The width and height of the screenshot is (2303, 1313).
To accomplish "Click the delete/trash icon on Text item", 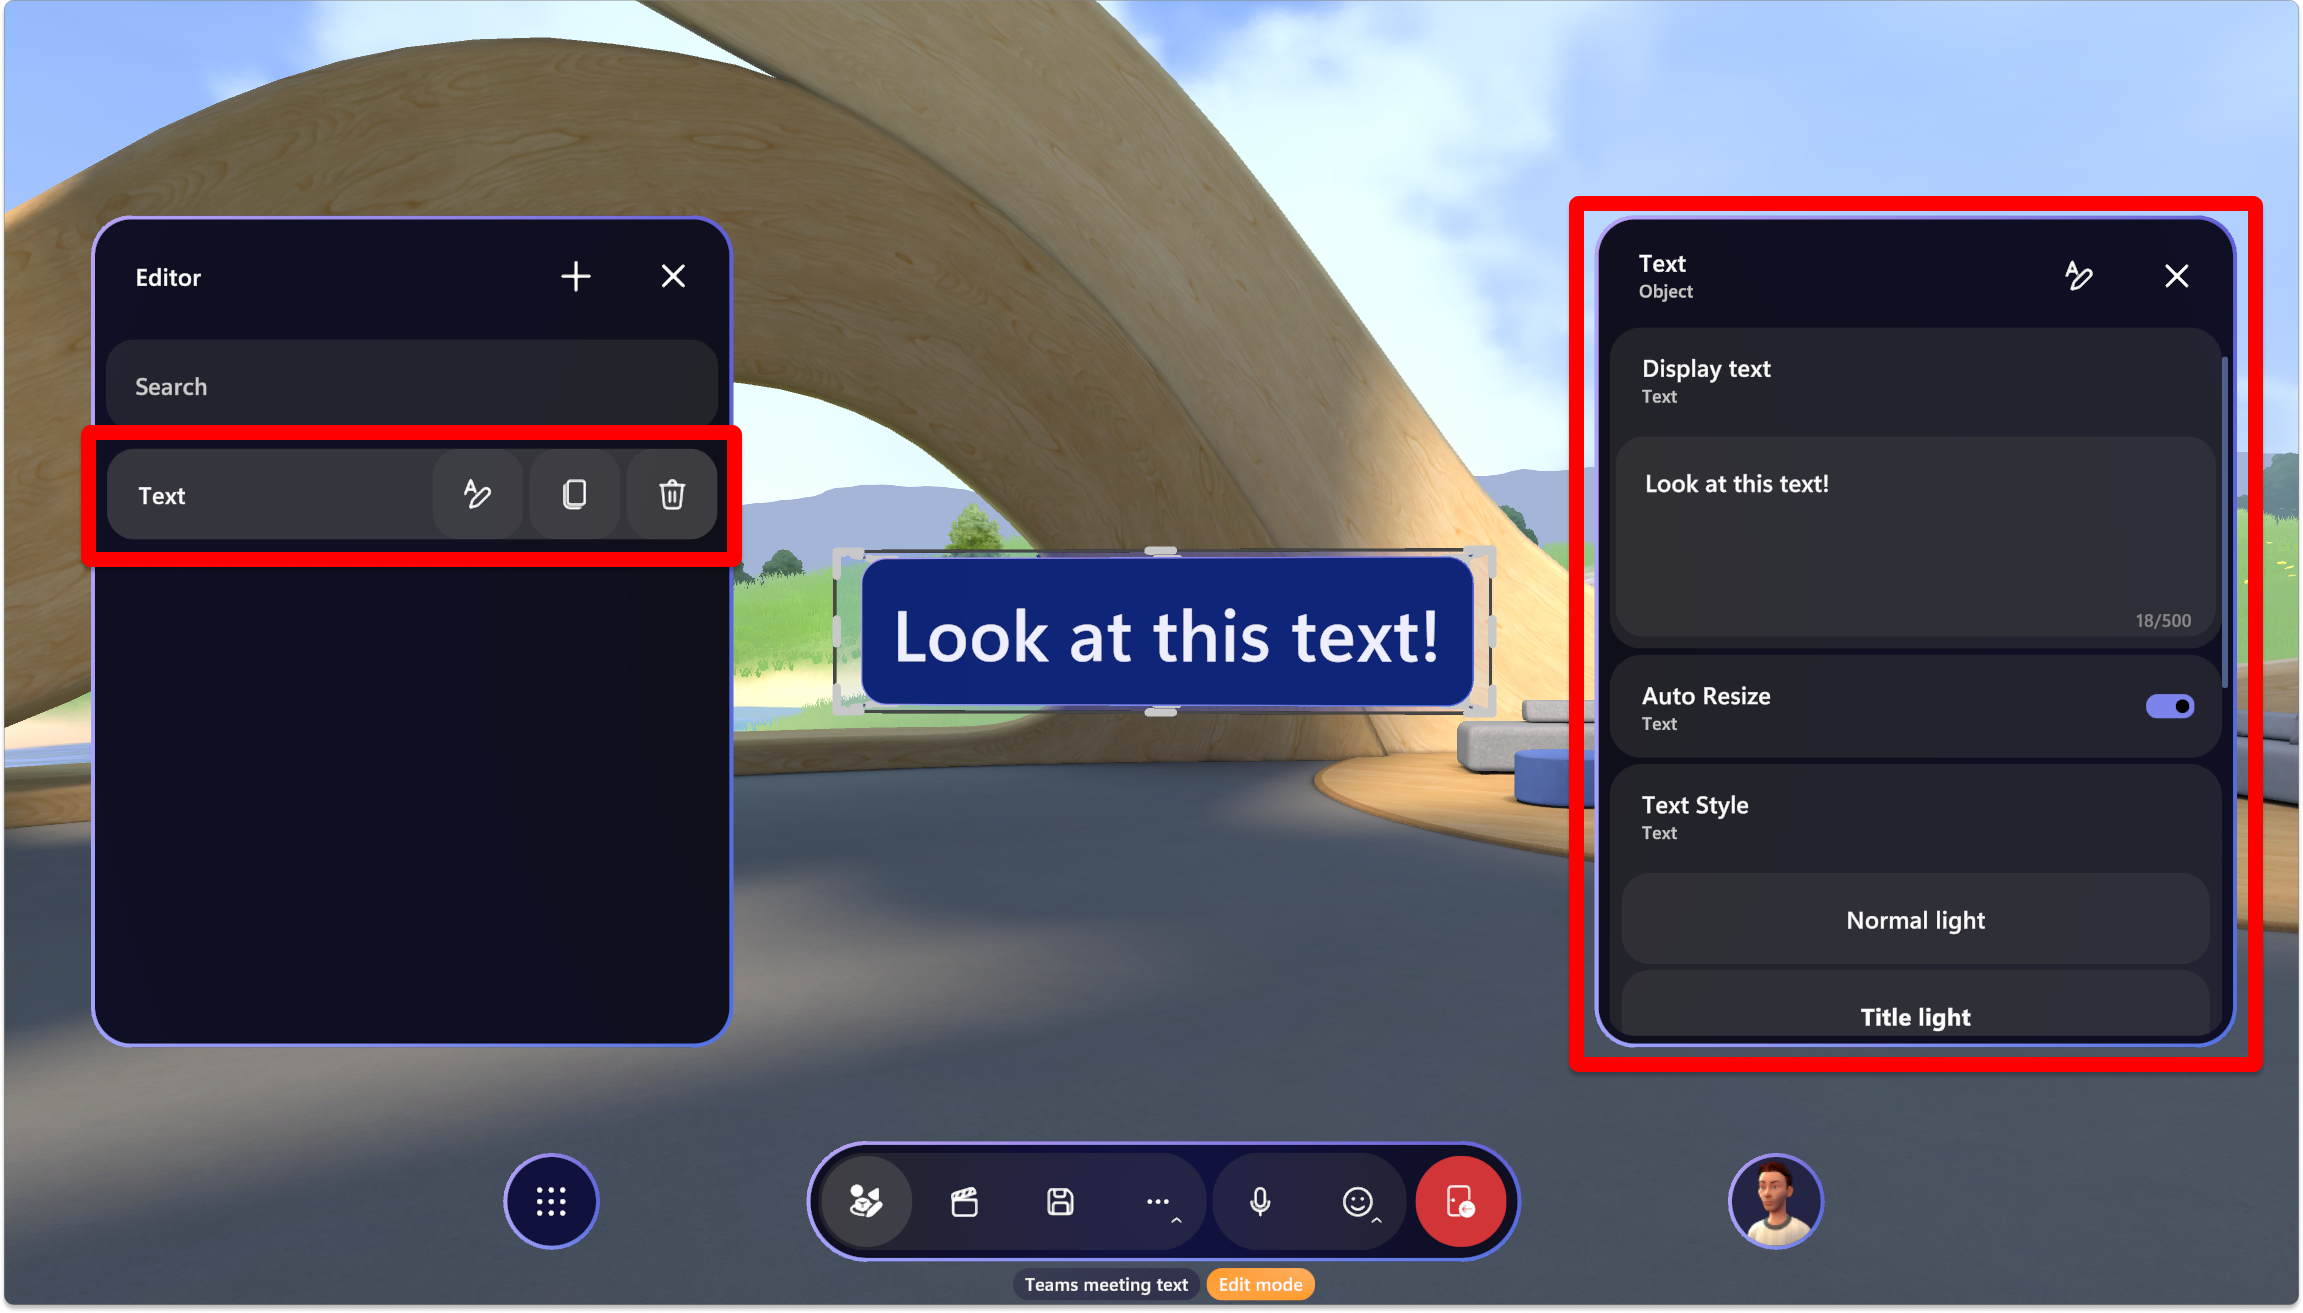I will click(672, 494).
